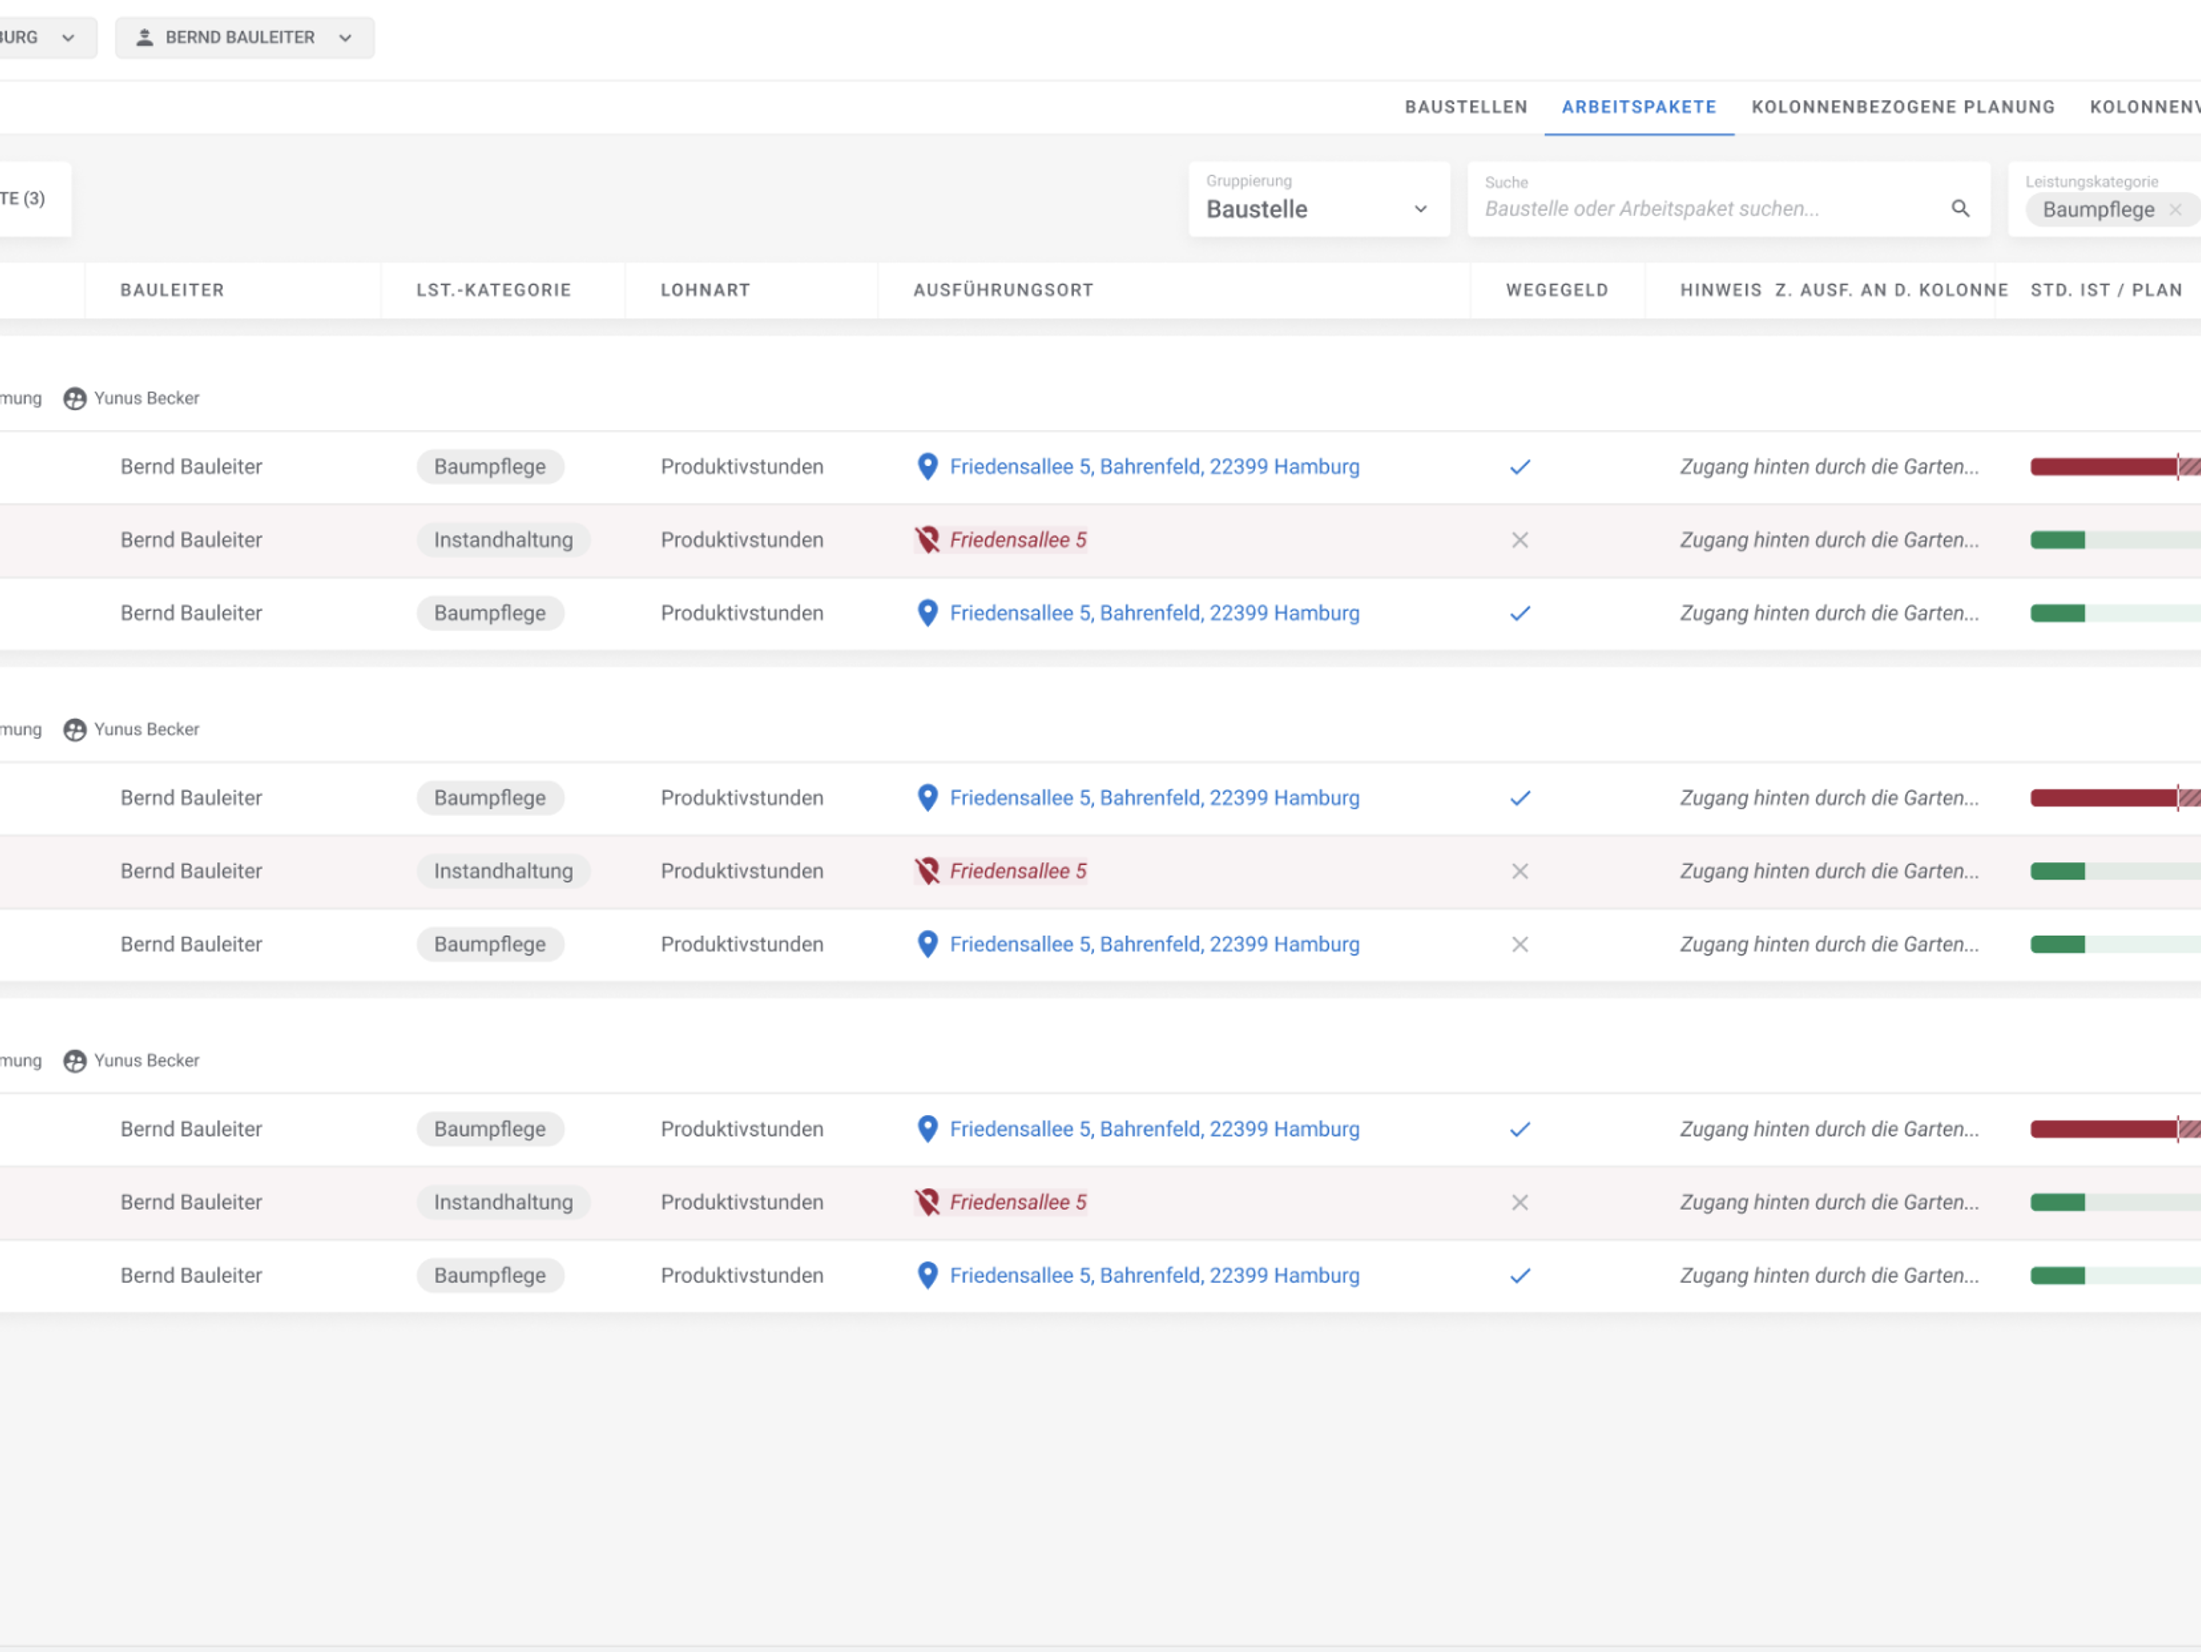Click third group's Yunus Becker avatar icon

75,1060
